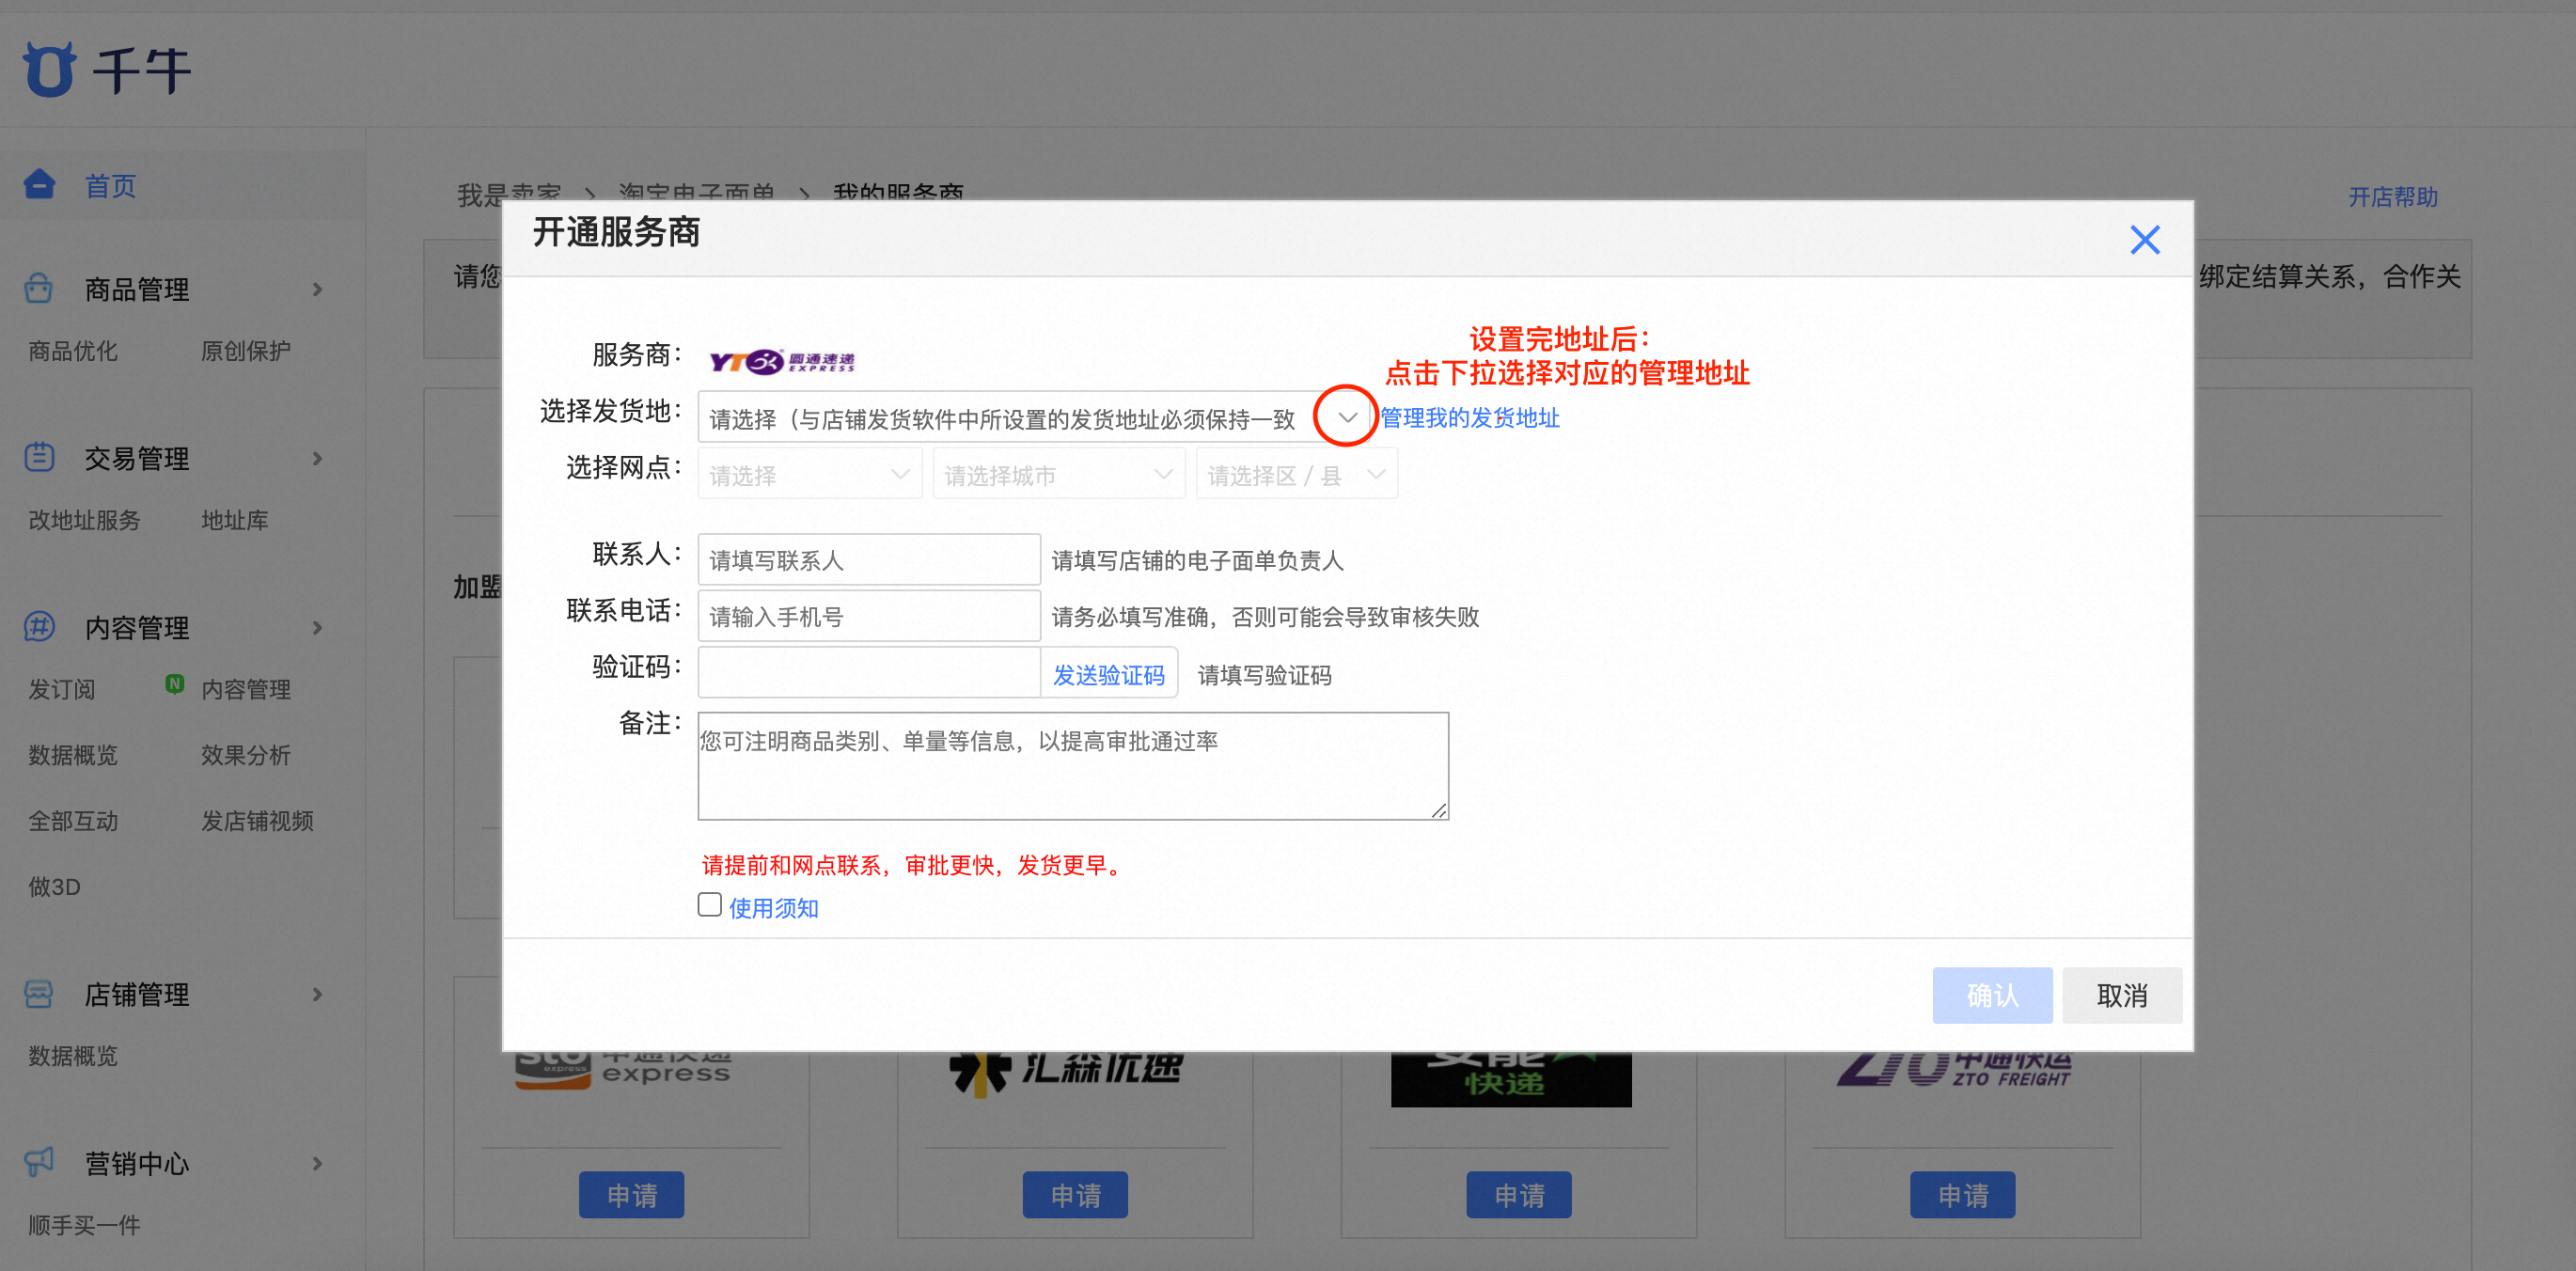Click 申请 under 安能快递
The width and height of the screenshot is (2576, 1271).
point(1519,1195)
